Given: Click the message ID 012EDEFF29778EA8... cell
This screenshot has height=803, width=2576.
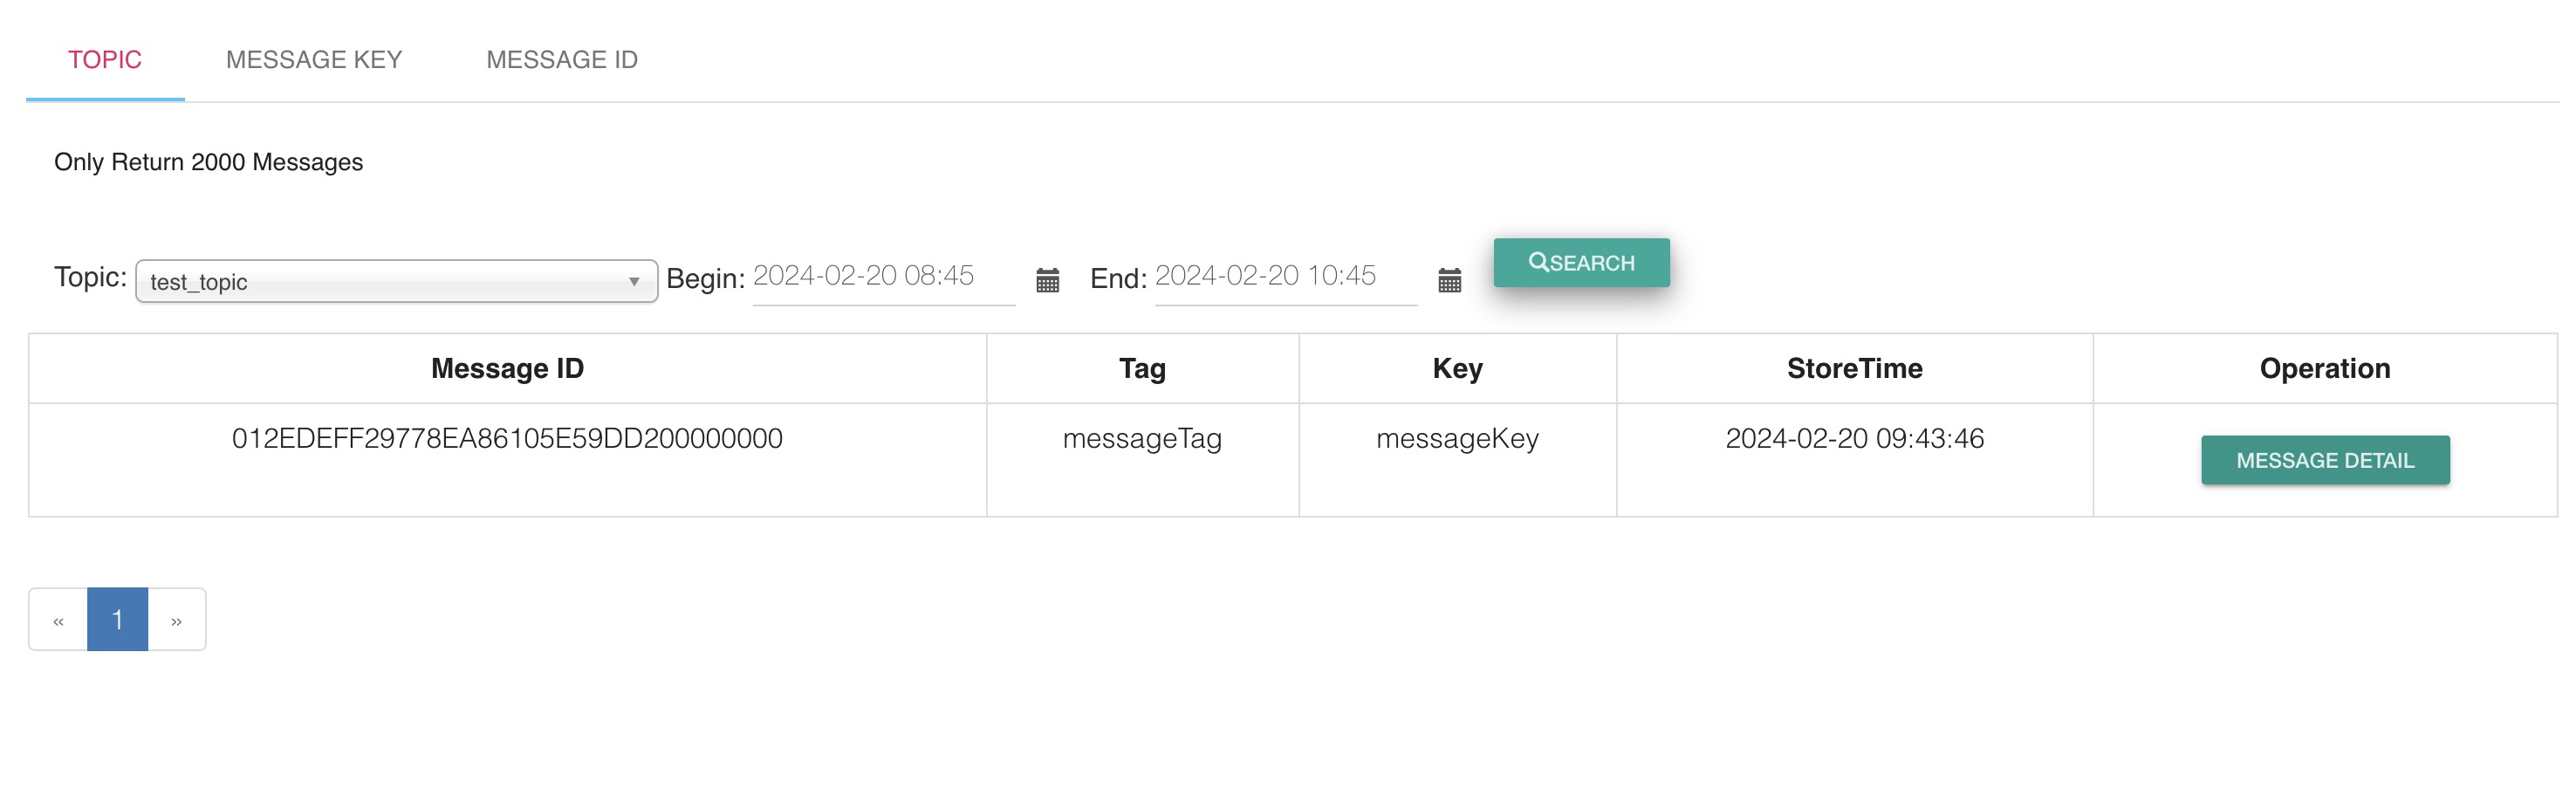Looking at the screenshot, I should 507,438.
